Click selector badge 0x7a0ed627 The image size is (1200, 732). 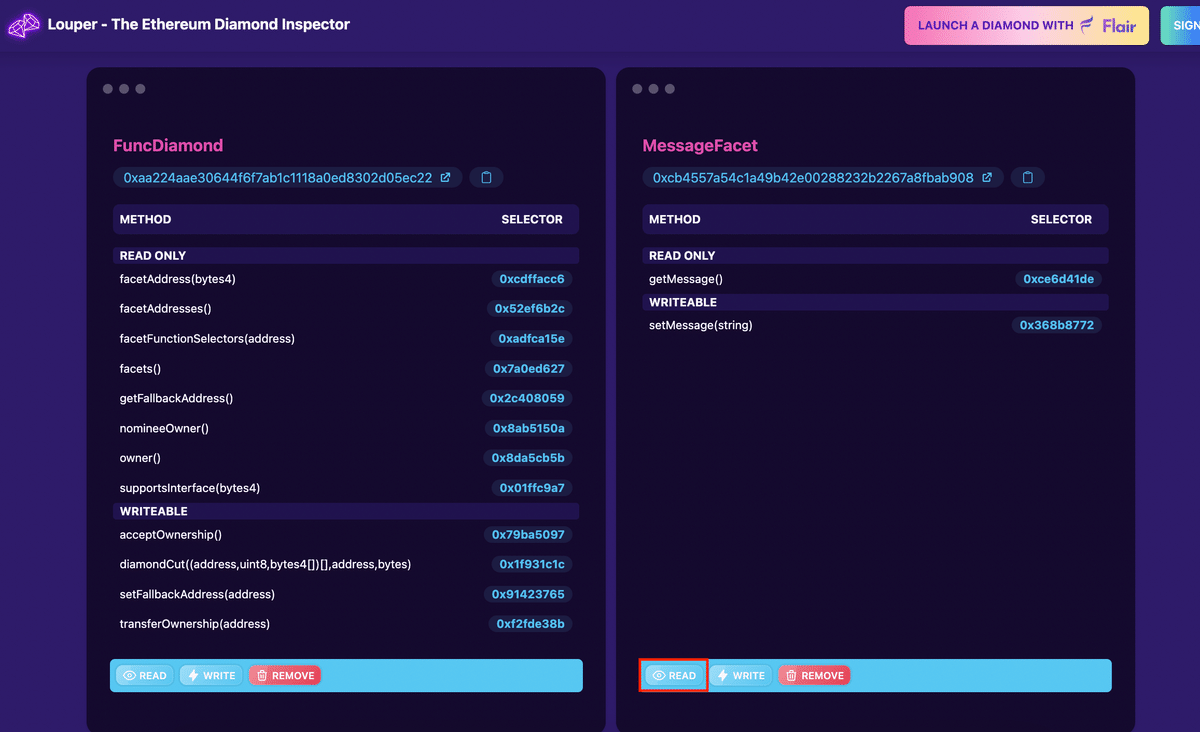(x=529, y=369)
